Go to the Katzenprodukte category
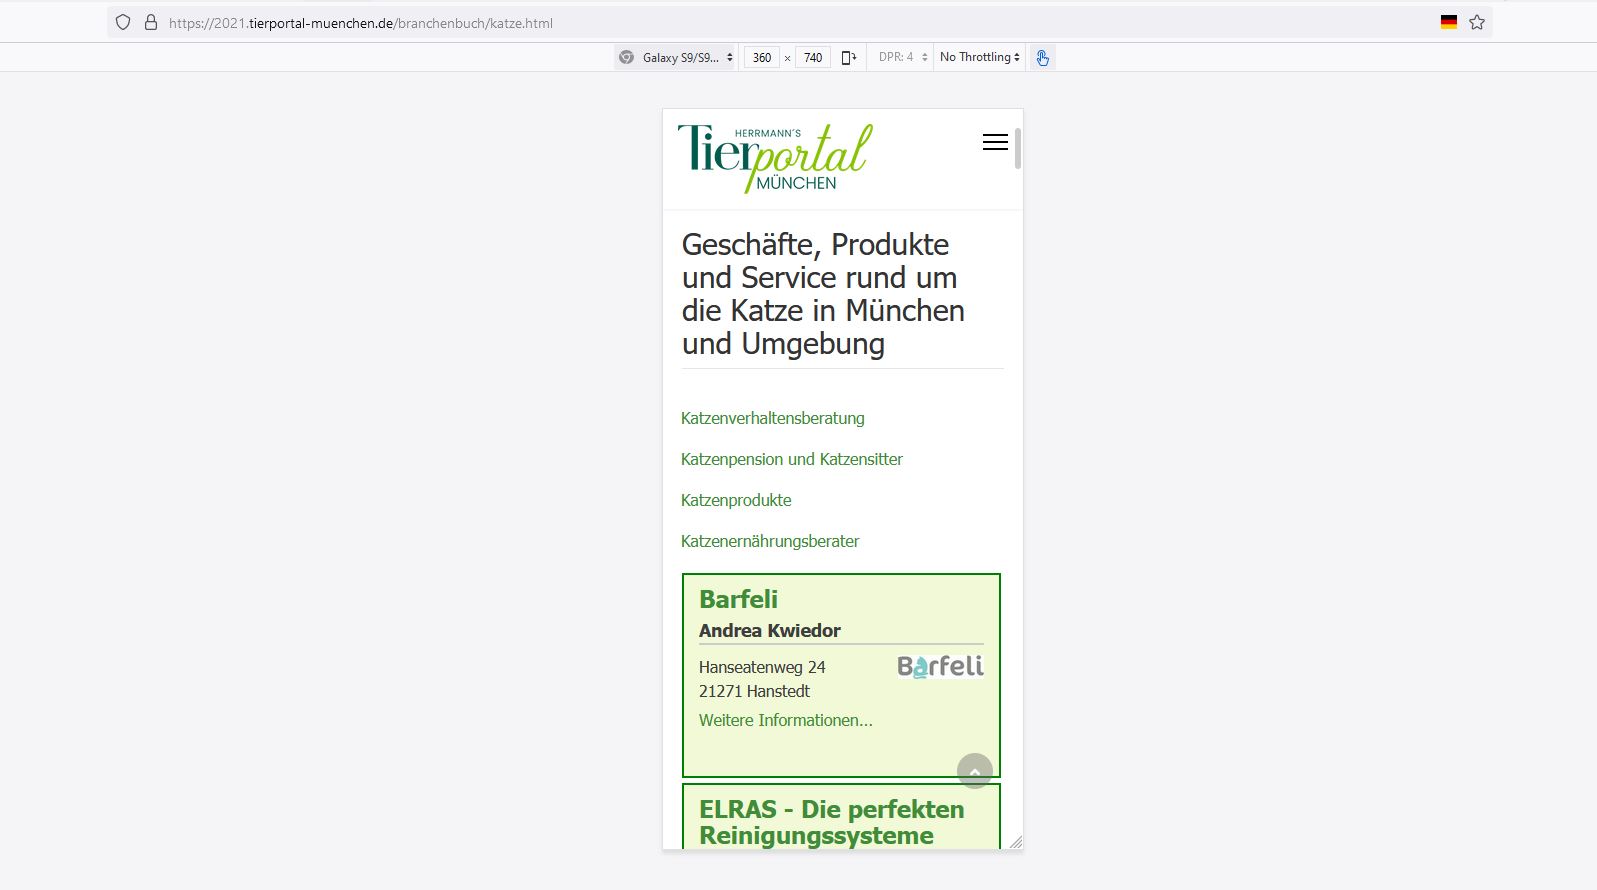The width and height of the screenshot is (1597, 890). tap(736, 500)
